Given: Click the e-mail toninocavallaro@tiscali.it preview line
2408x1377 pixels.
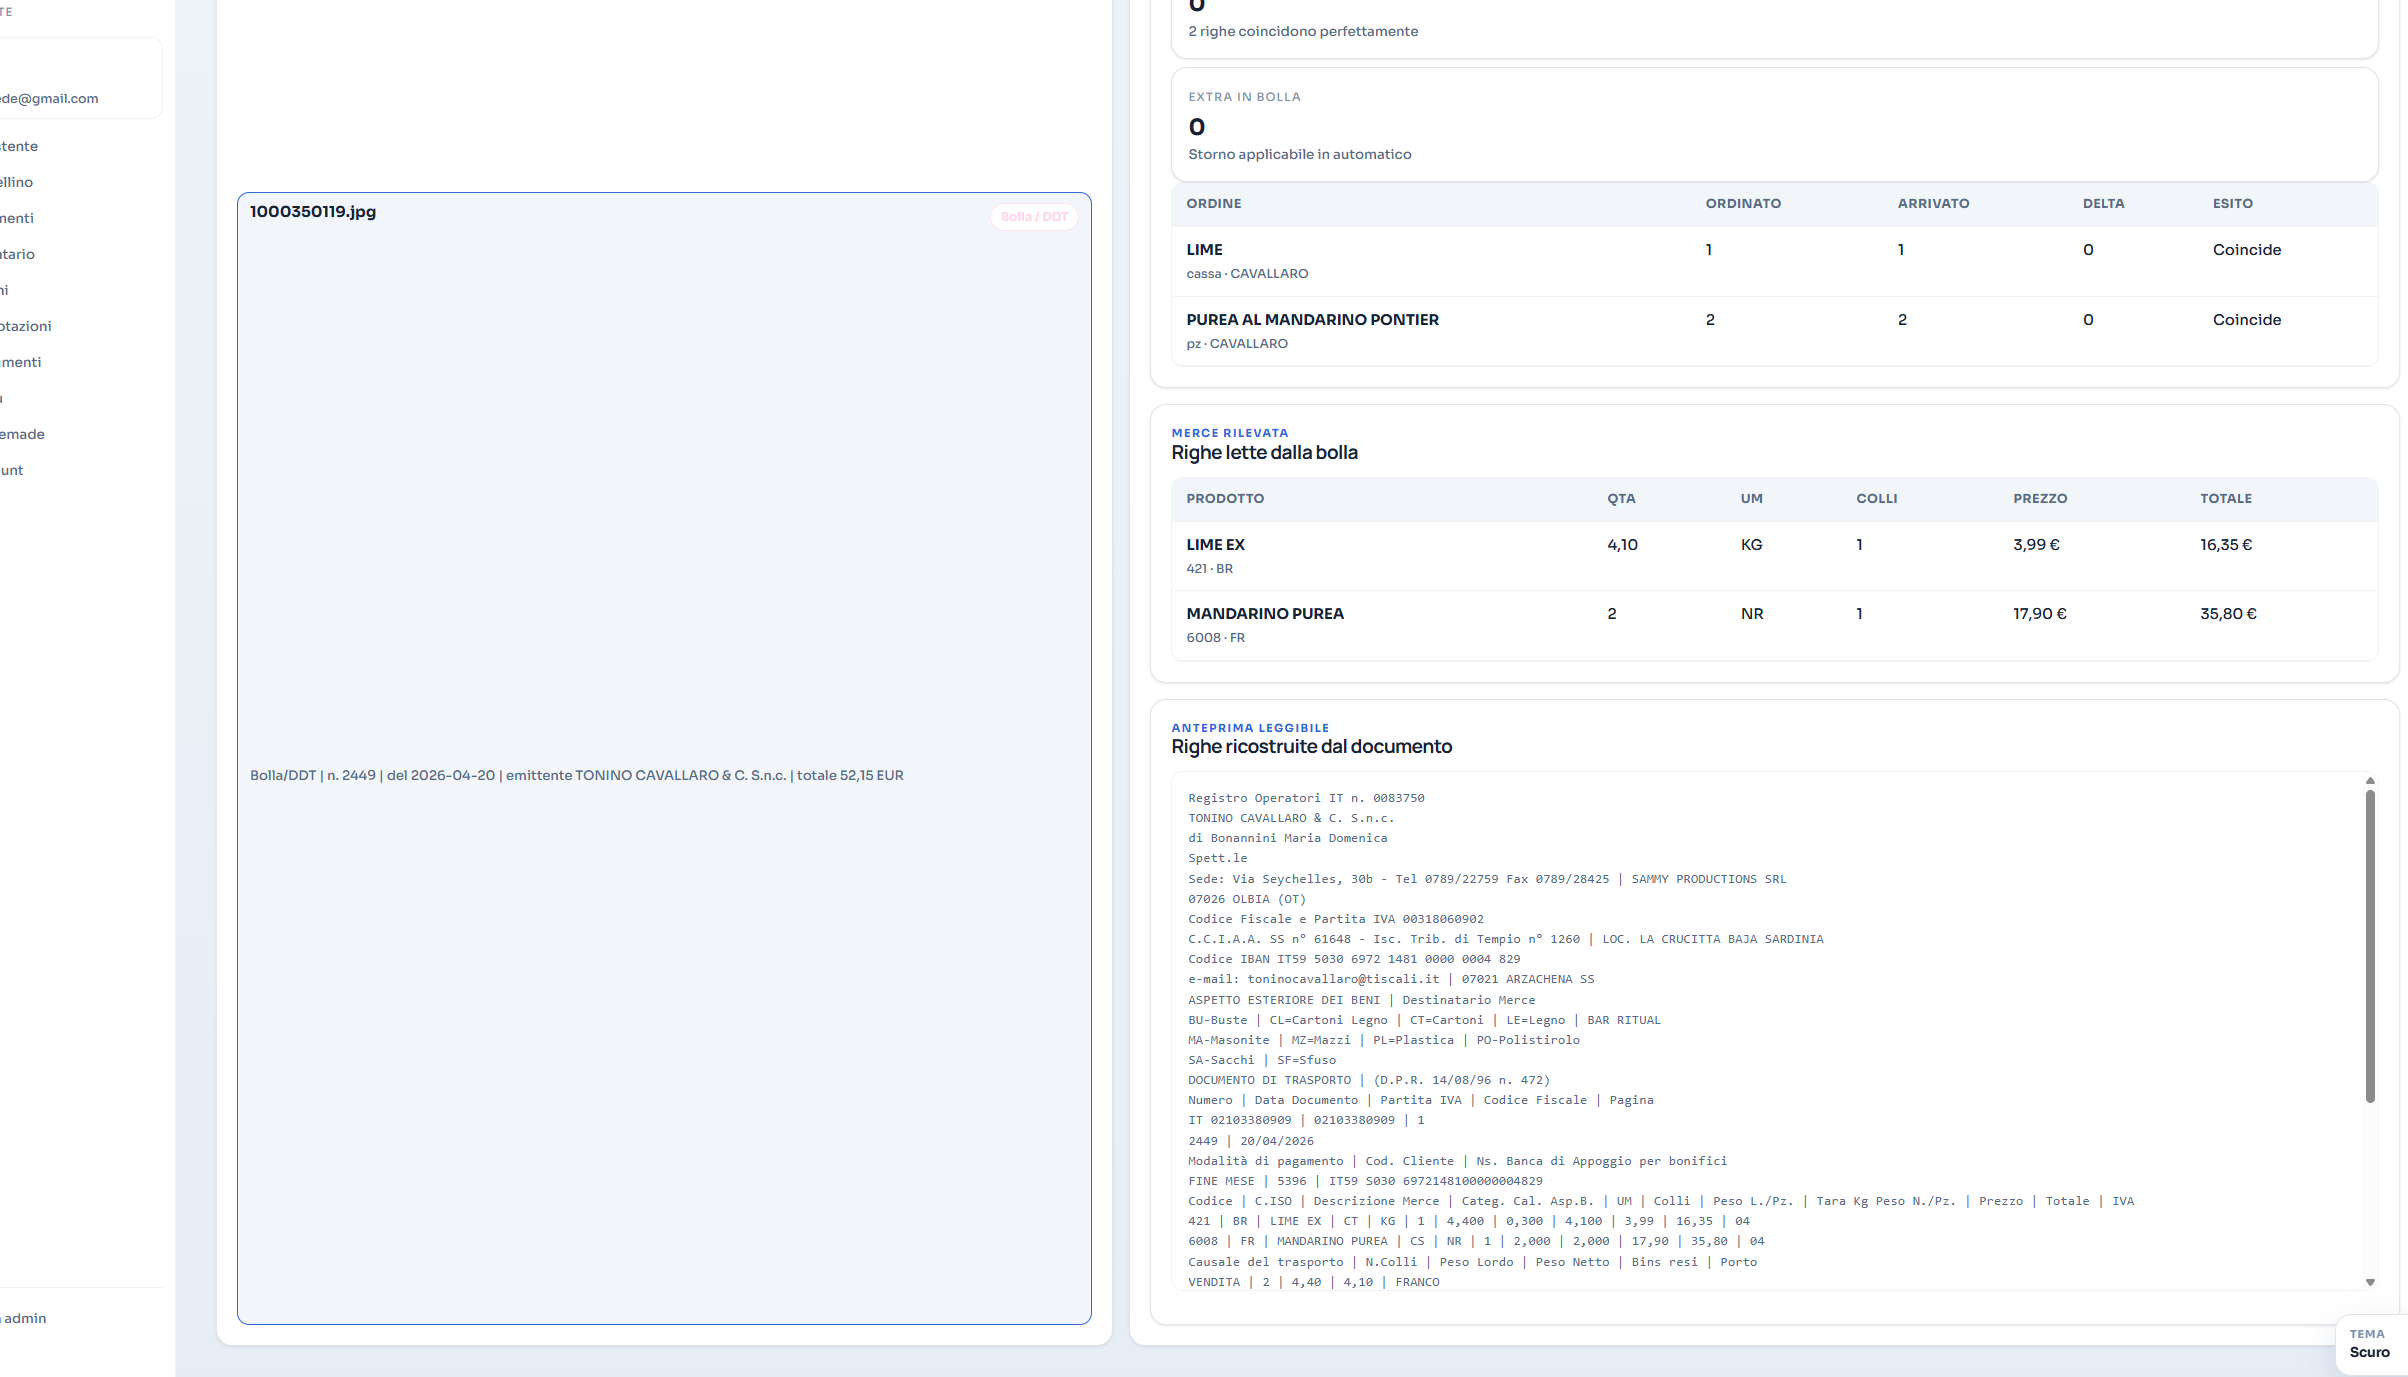Looking at the screenshot, I should (x=1391, y=979).
